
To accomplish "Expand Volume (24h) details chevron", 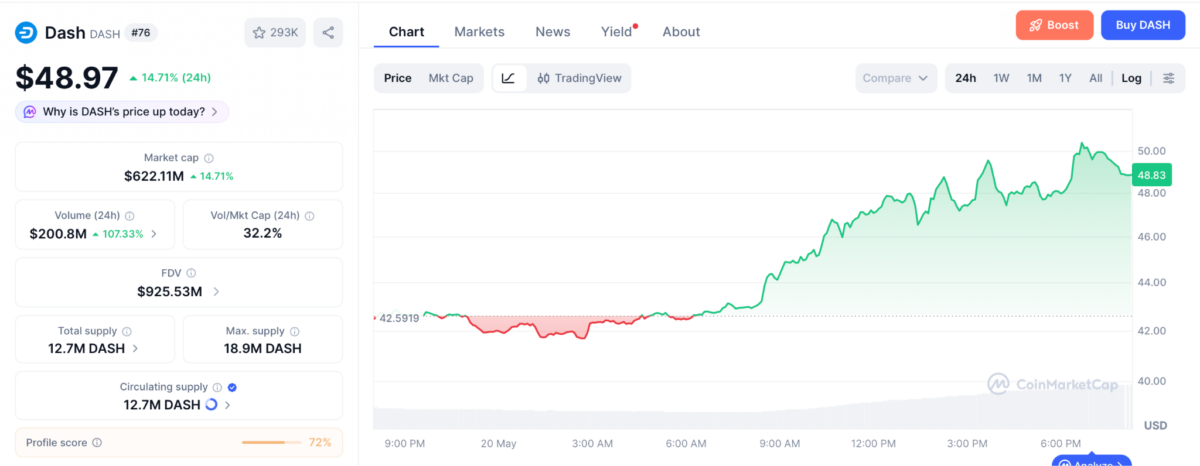I will click(154, 234).
